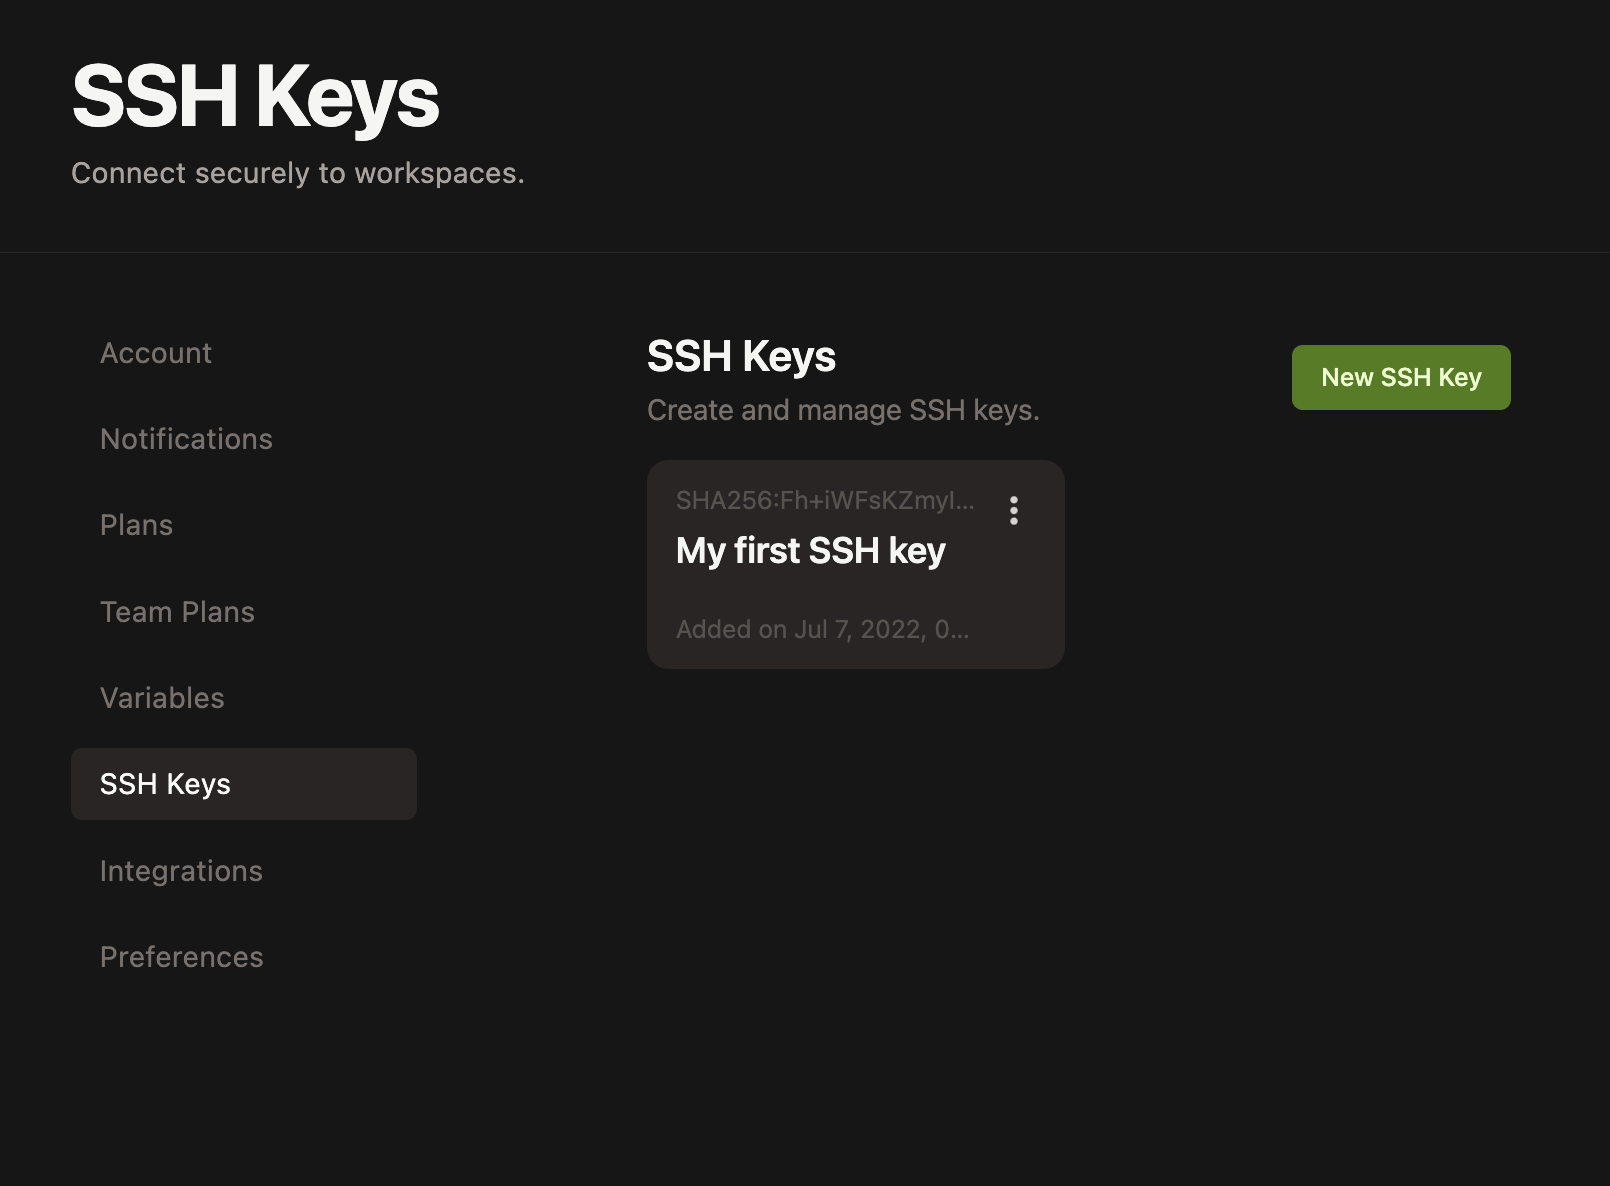The height and width of the screenshot is (1186, 1610).
Task: Click the SSH Keys page heading
Action: pos(741,356)
